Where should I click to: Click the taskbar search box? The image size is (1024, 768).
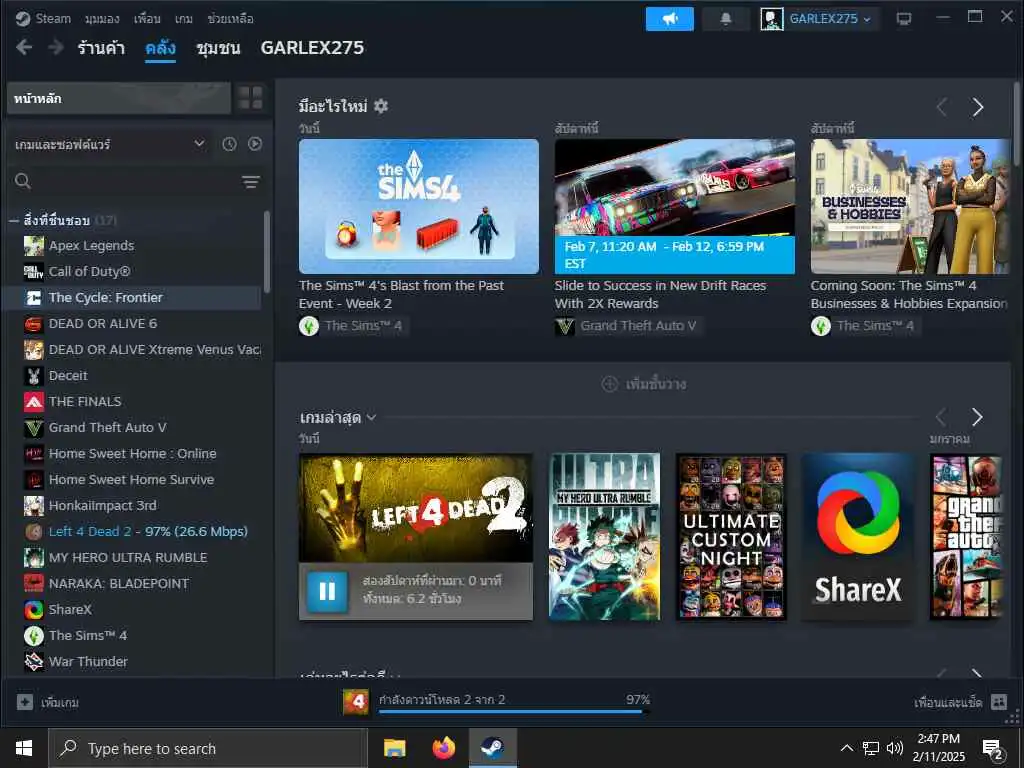point(208,748)
